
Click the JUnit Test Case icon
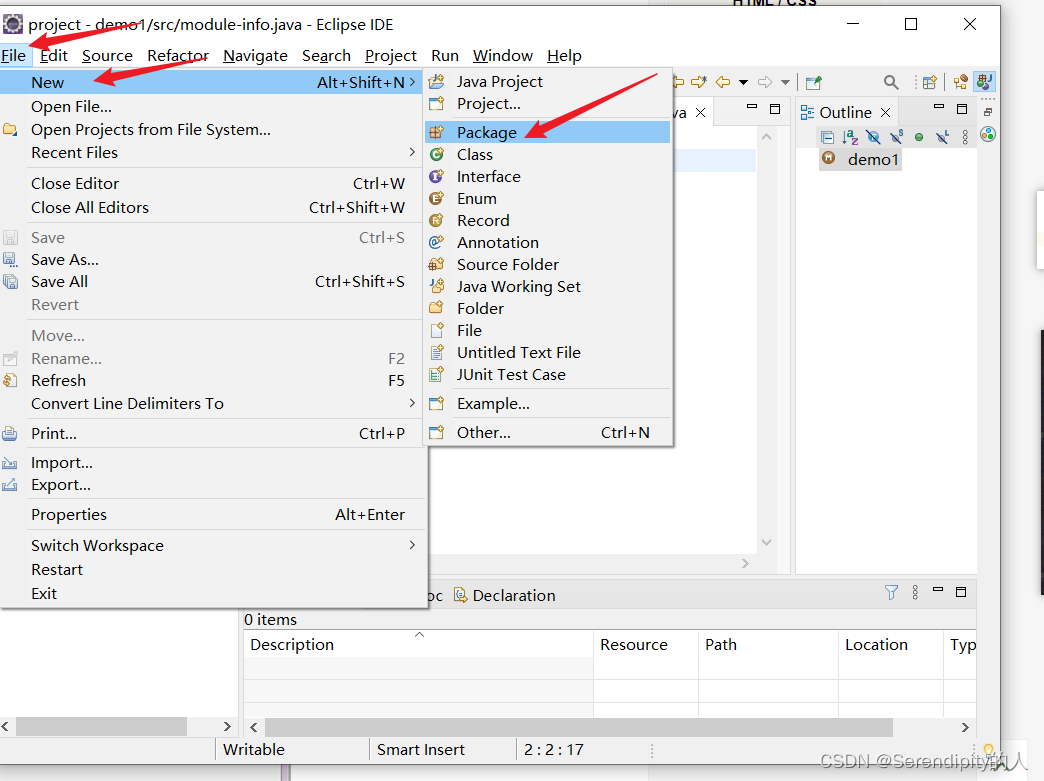(x=437, y=374)
